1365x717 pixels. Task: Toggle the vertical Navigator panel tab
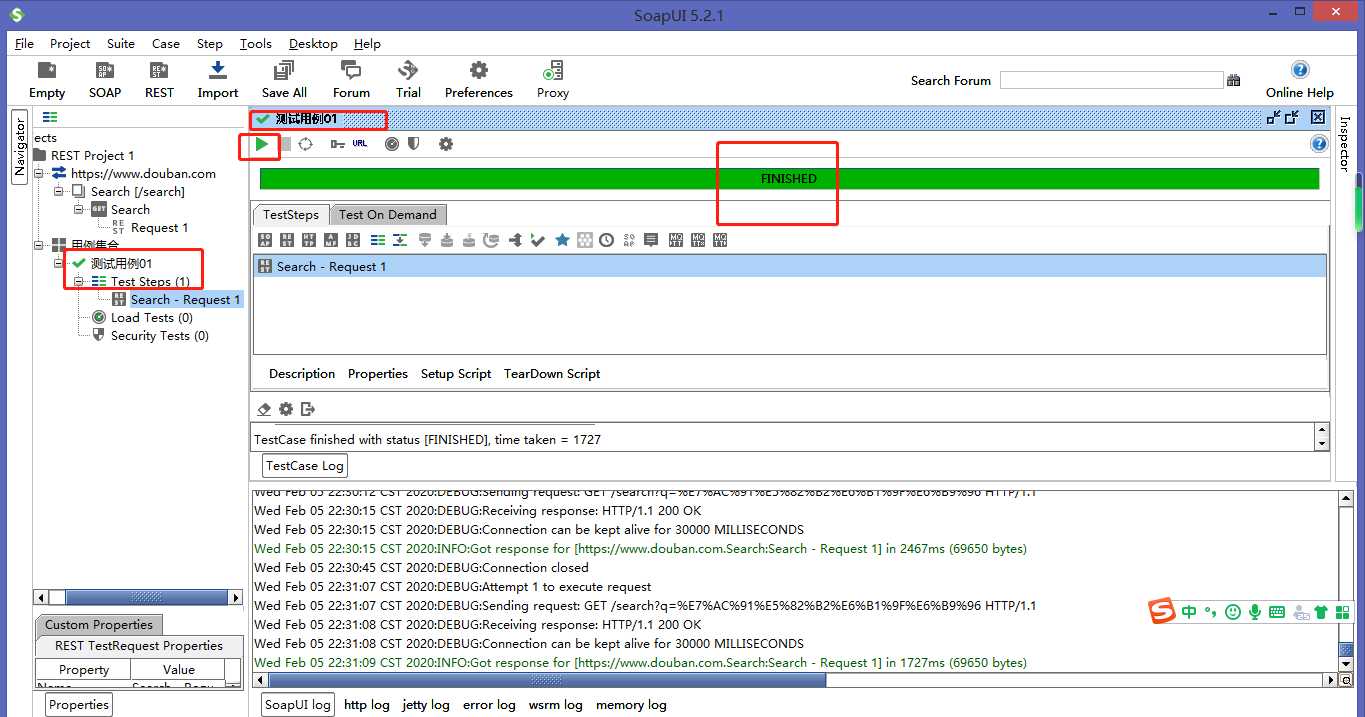click(x=19, y=147)
